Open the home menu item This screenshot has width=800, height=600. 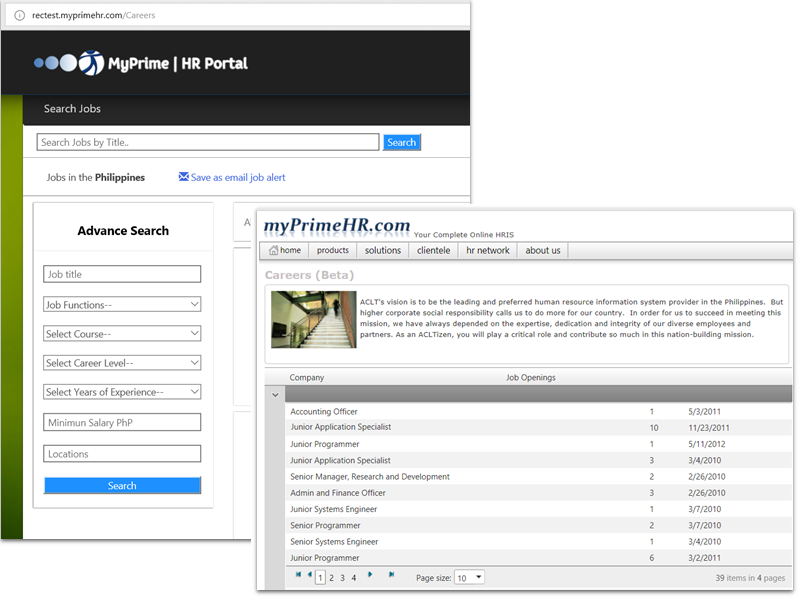[285, 250]
